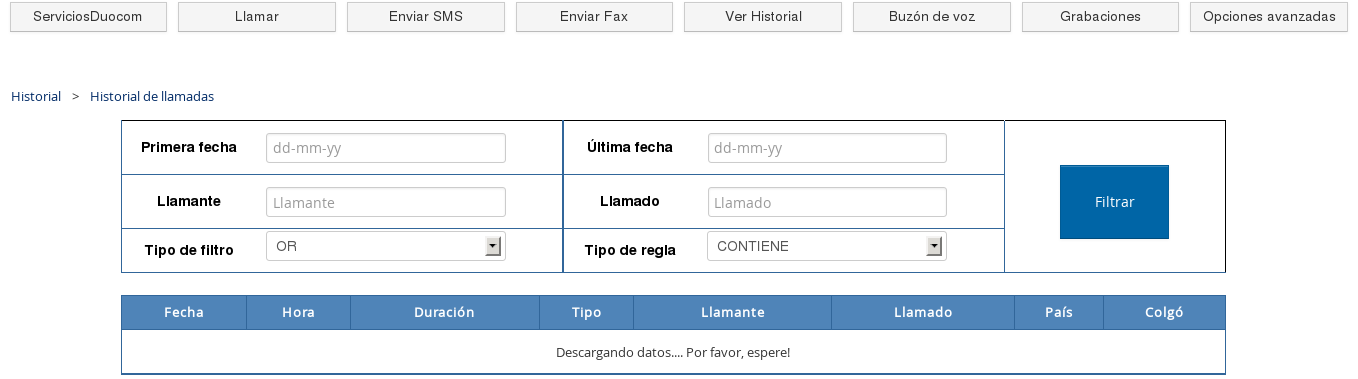
Task: Open the Grabaciones section
Action: [1101, 17]
